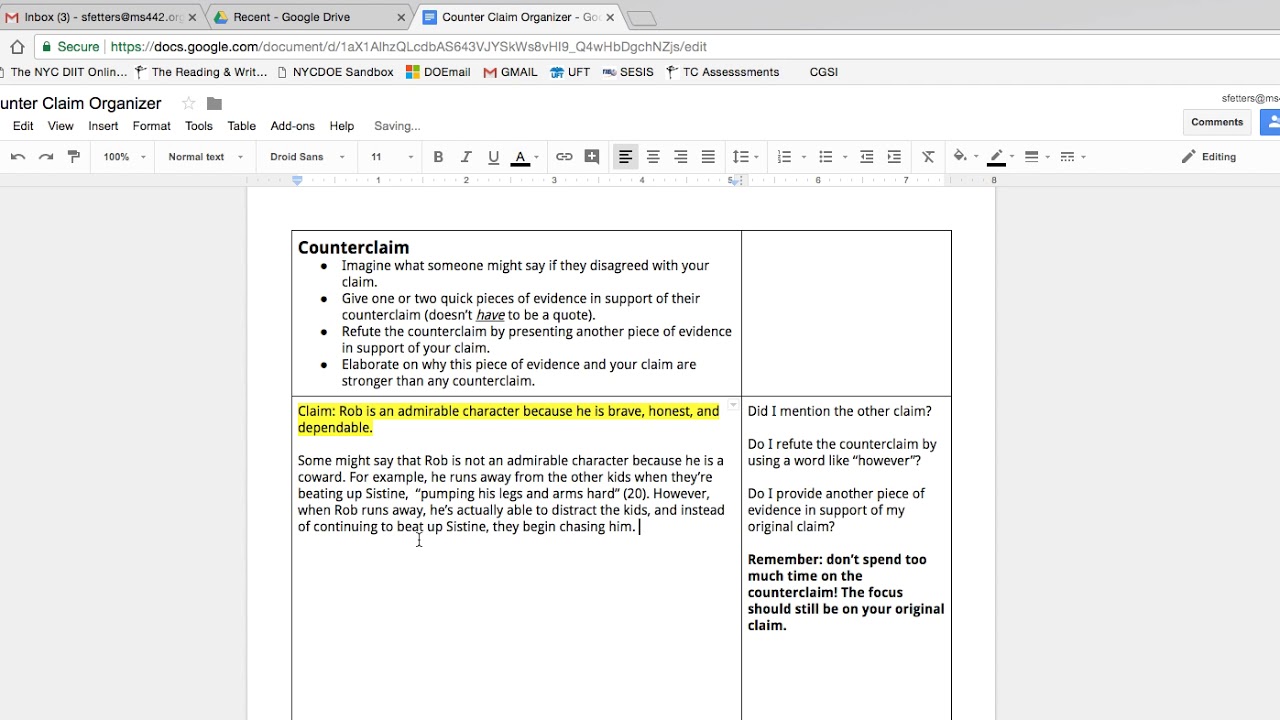This screenshot has width=1280, height=720.
Task: Open the View menu
Action: tap(61, 126)
